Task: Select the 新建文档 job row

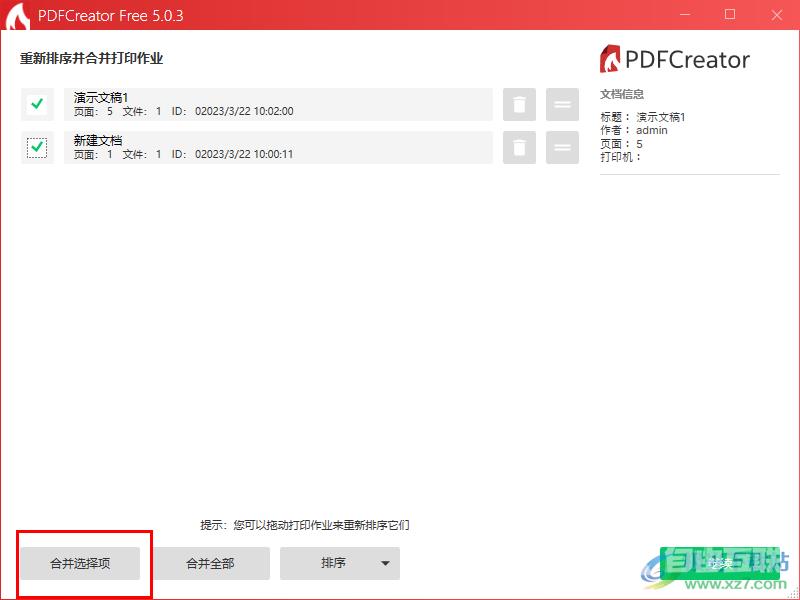Action: (x=278, y=147)
